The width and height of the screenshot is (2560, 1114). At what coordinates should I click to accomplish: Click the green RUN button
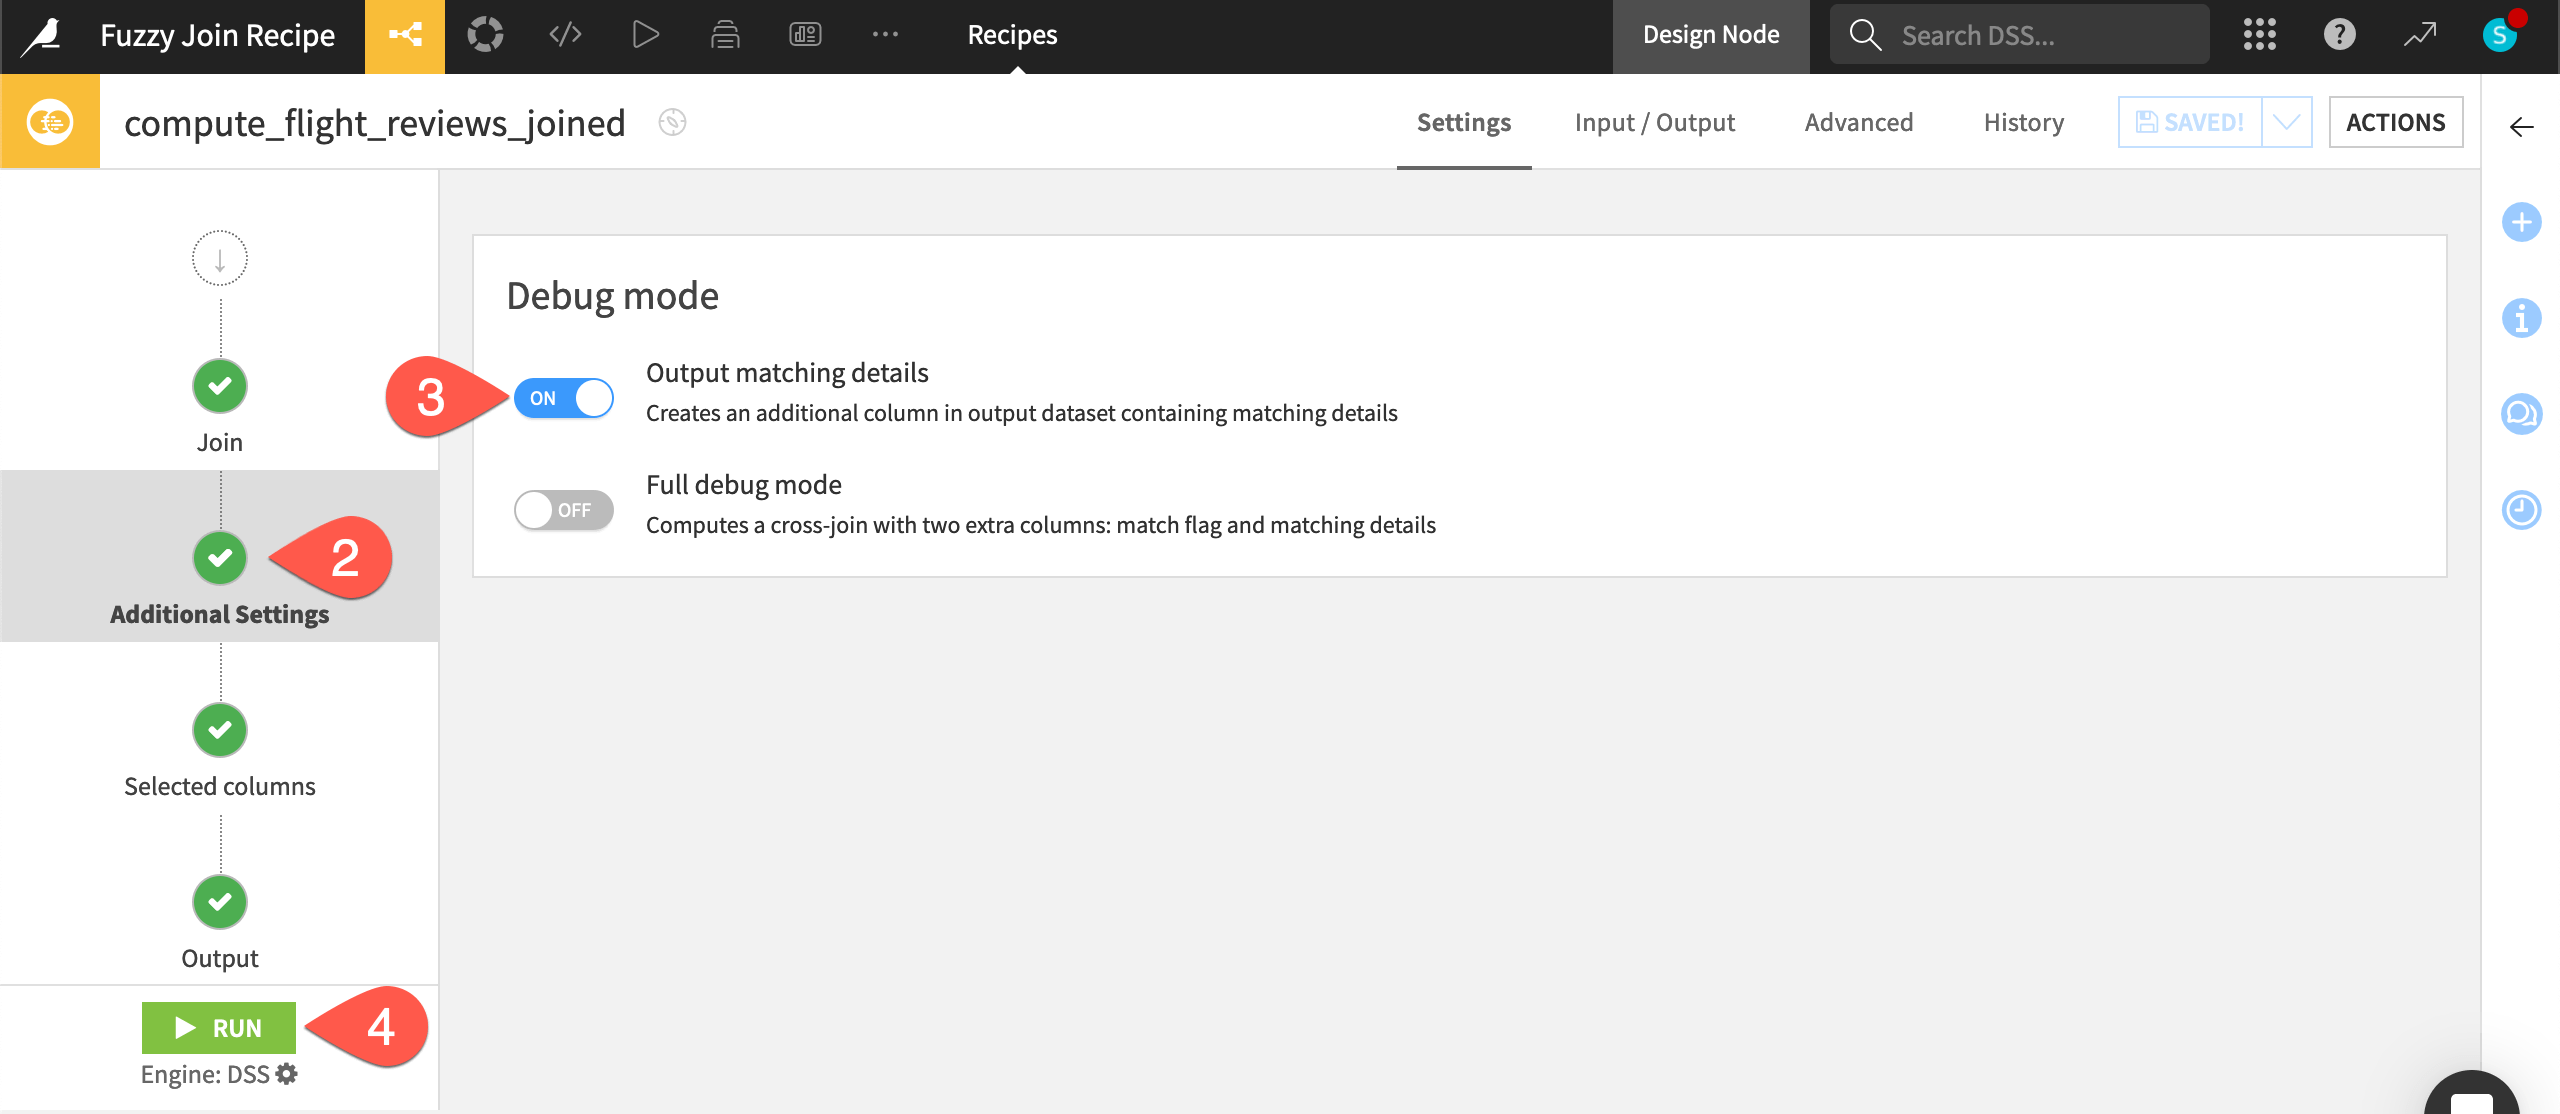point(219,1028)
